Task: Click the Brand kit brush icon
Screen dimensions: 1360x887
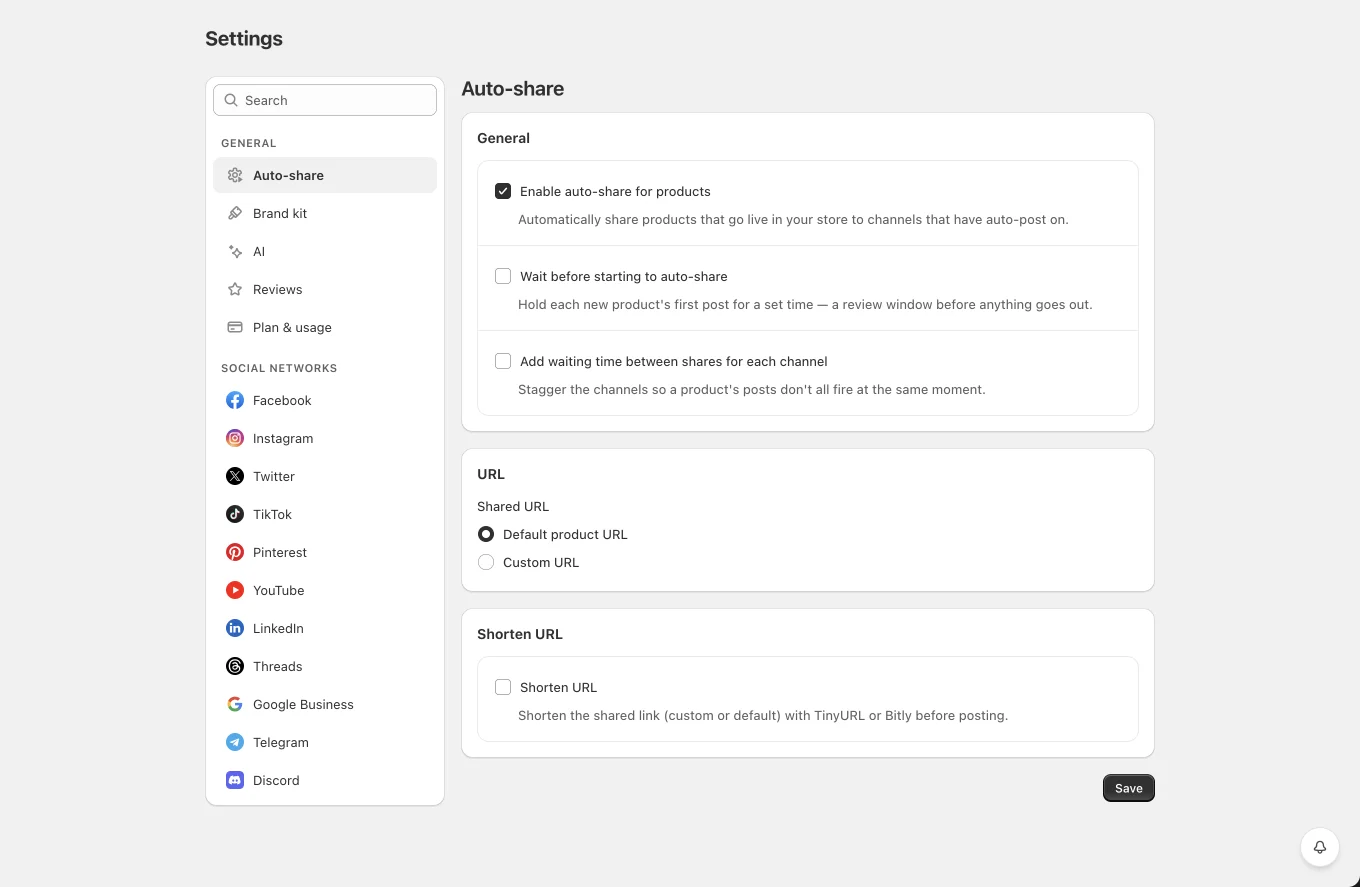Action: pos(235,213)
